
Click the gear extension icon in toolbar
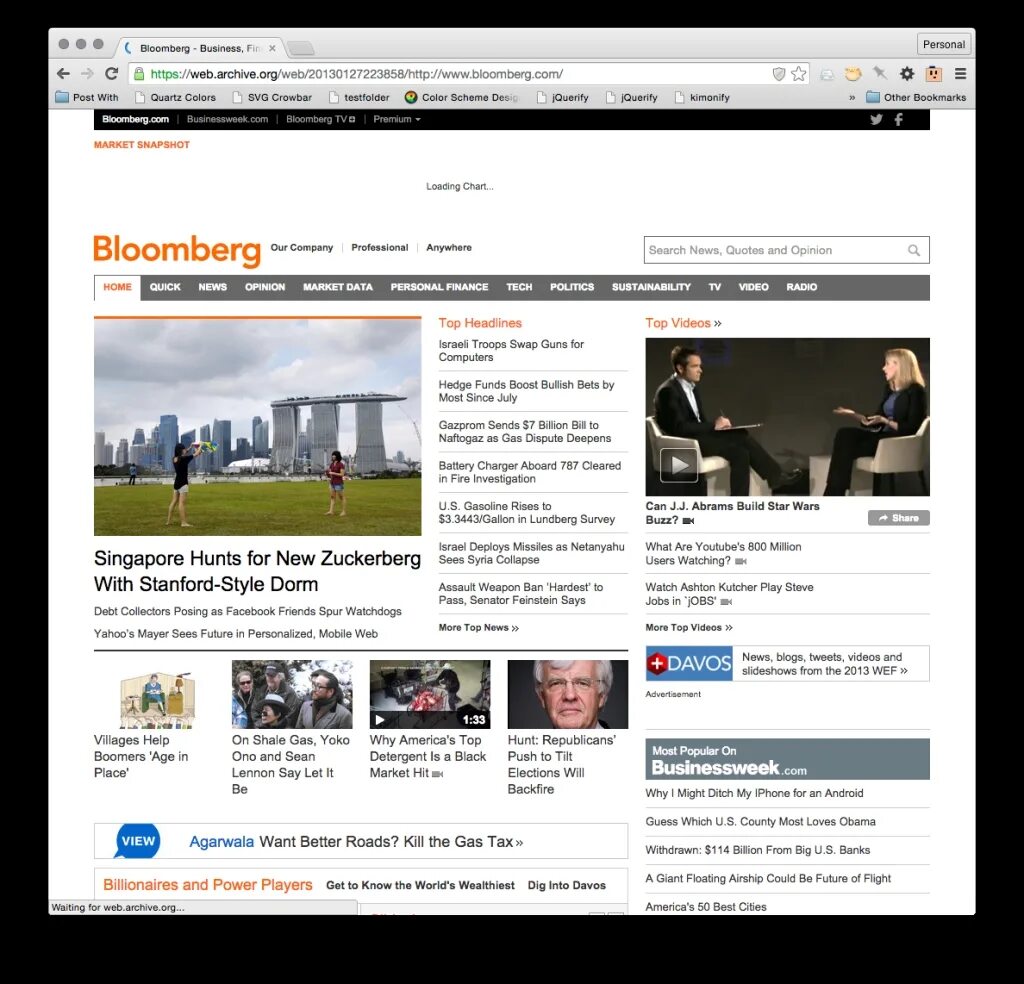[907, 74]
